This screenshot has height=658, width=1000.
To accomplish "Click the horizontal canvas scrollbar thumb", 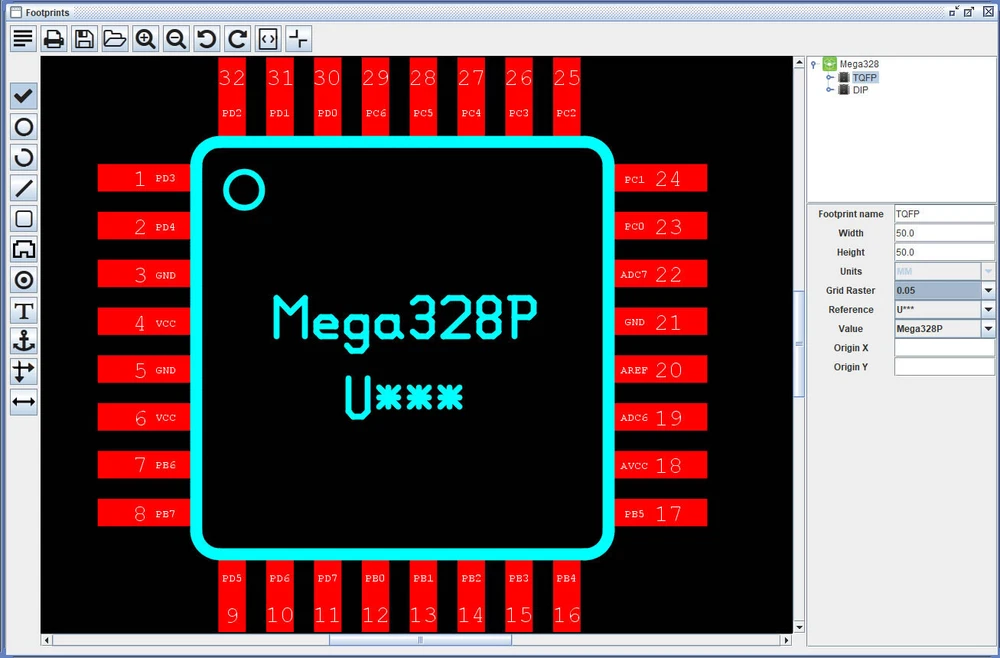I will click(420, 640).
